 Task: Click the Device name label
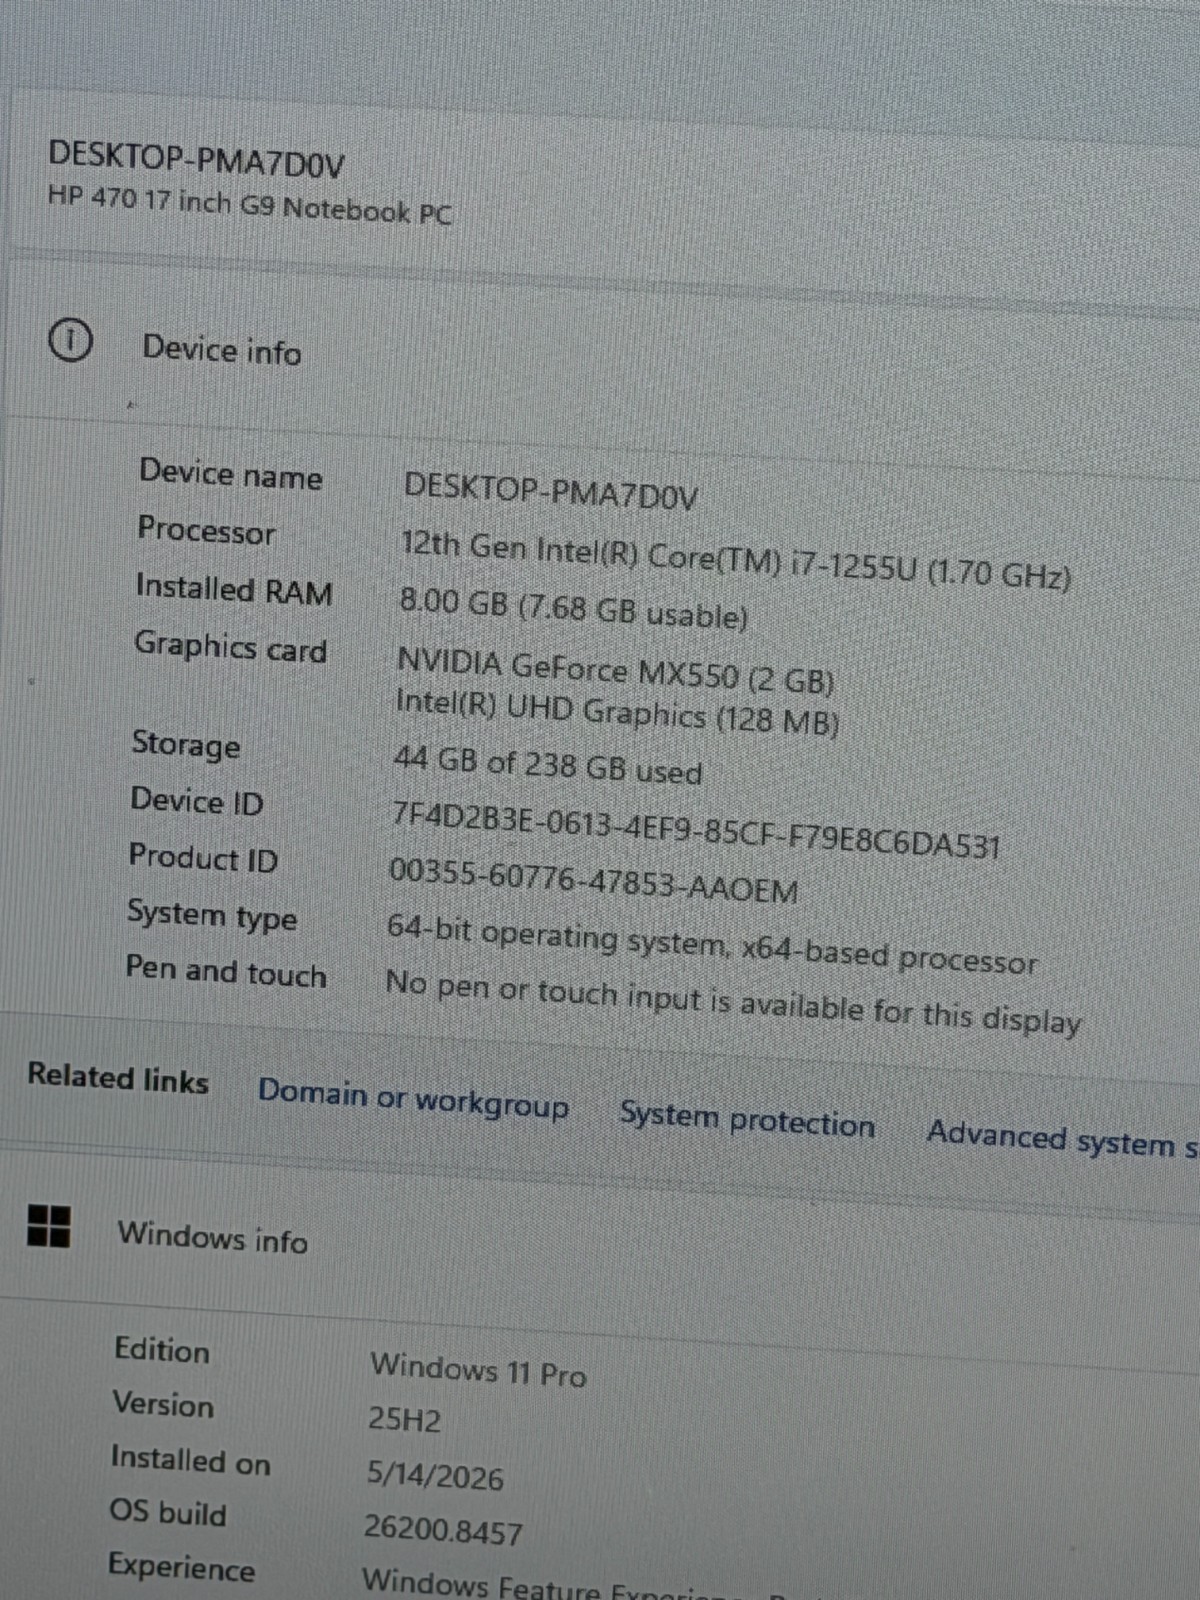tap(230, 474)
